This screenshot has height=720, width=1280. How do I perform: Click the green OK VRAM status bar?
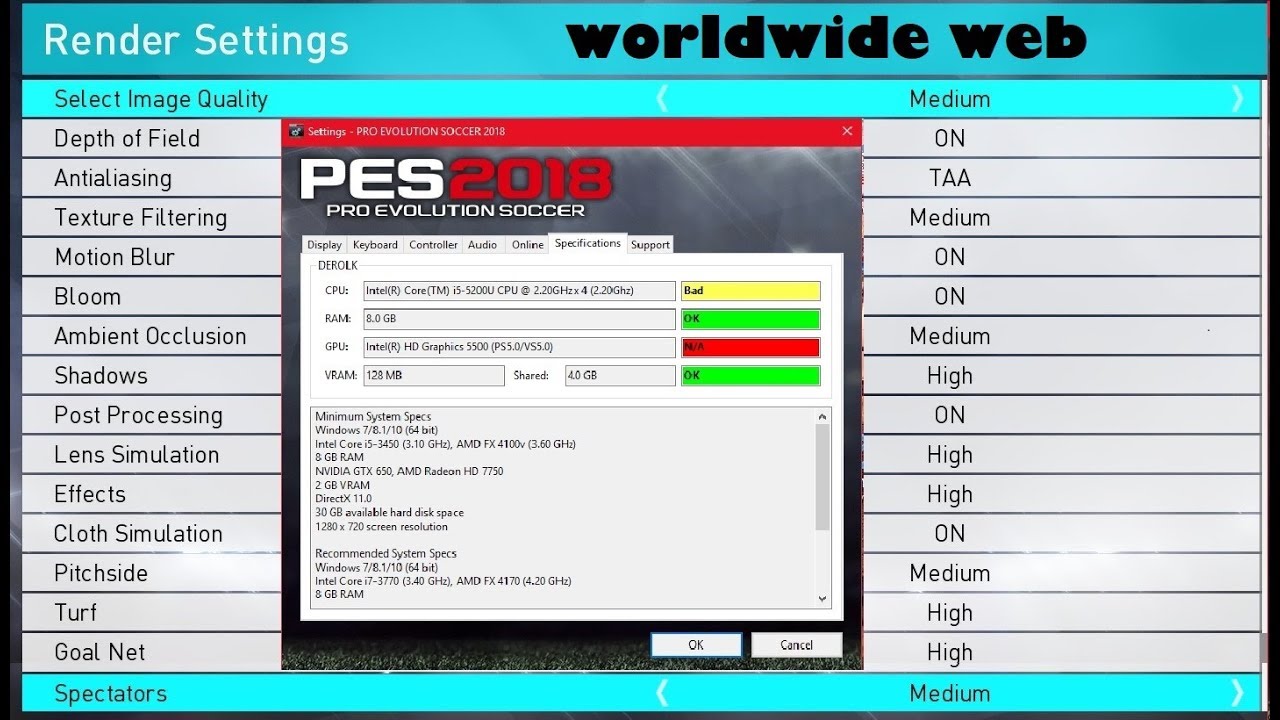pos(750,375)
